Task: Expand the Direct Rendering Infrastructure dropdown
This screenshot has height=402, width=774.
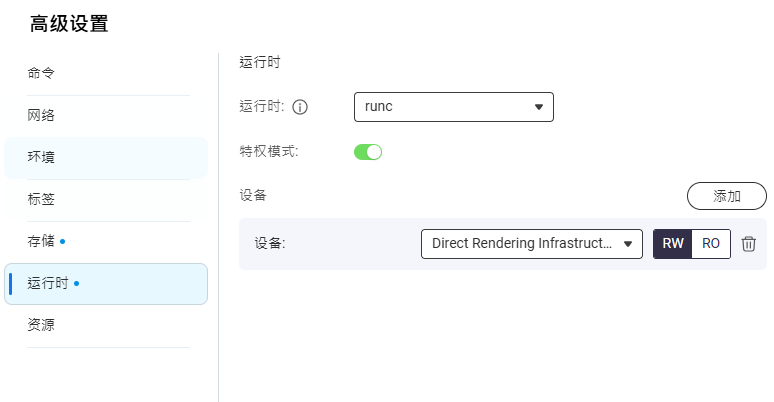Action: point(532,243)
